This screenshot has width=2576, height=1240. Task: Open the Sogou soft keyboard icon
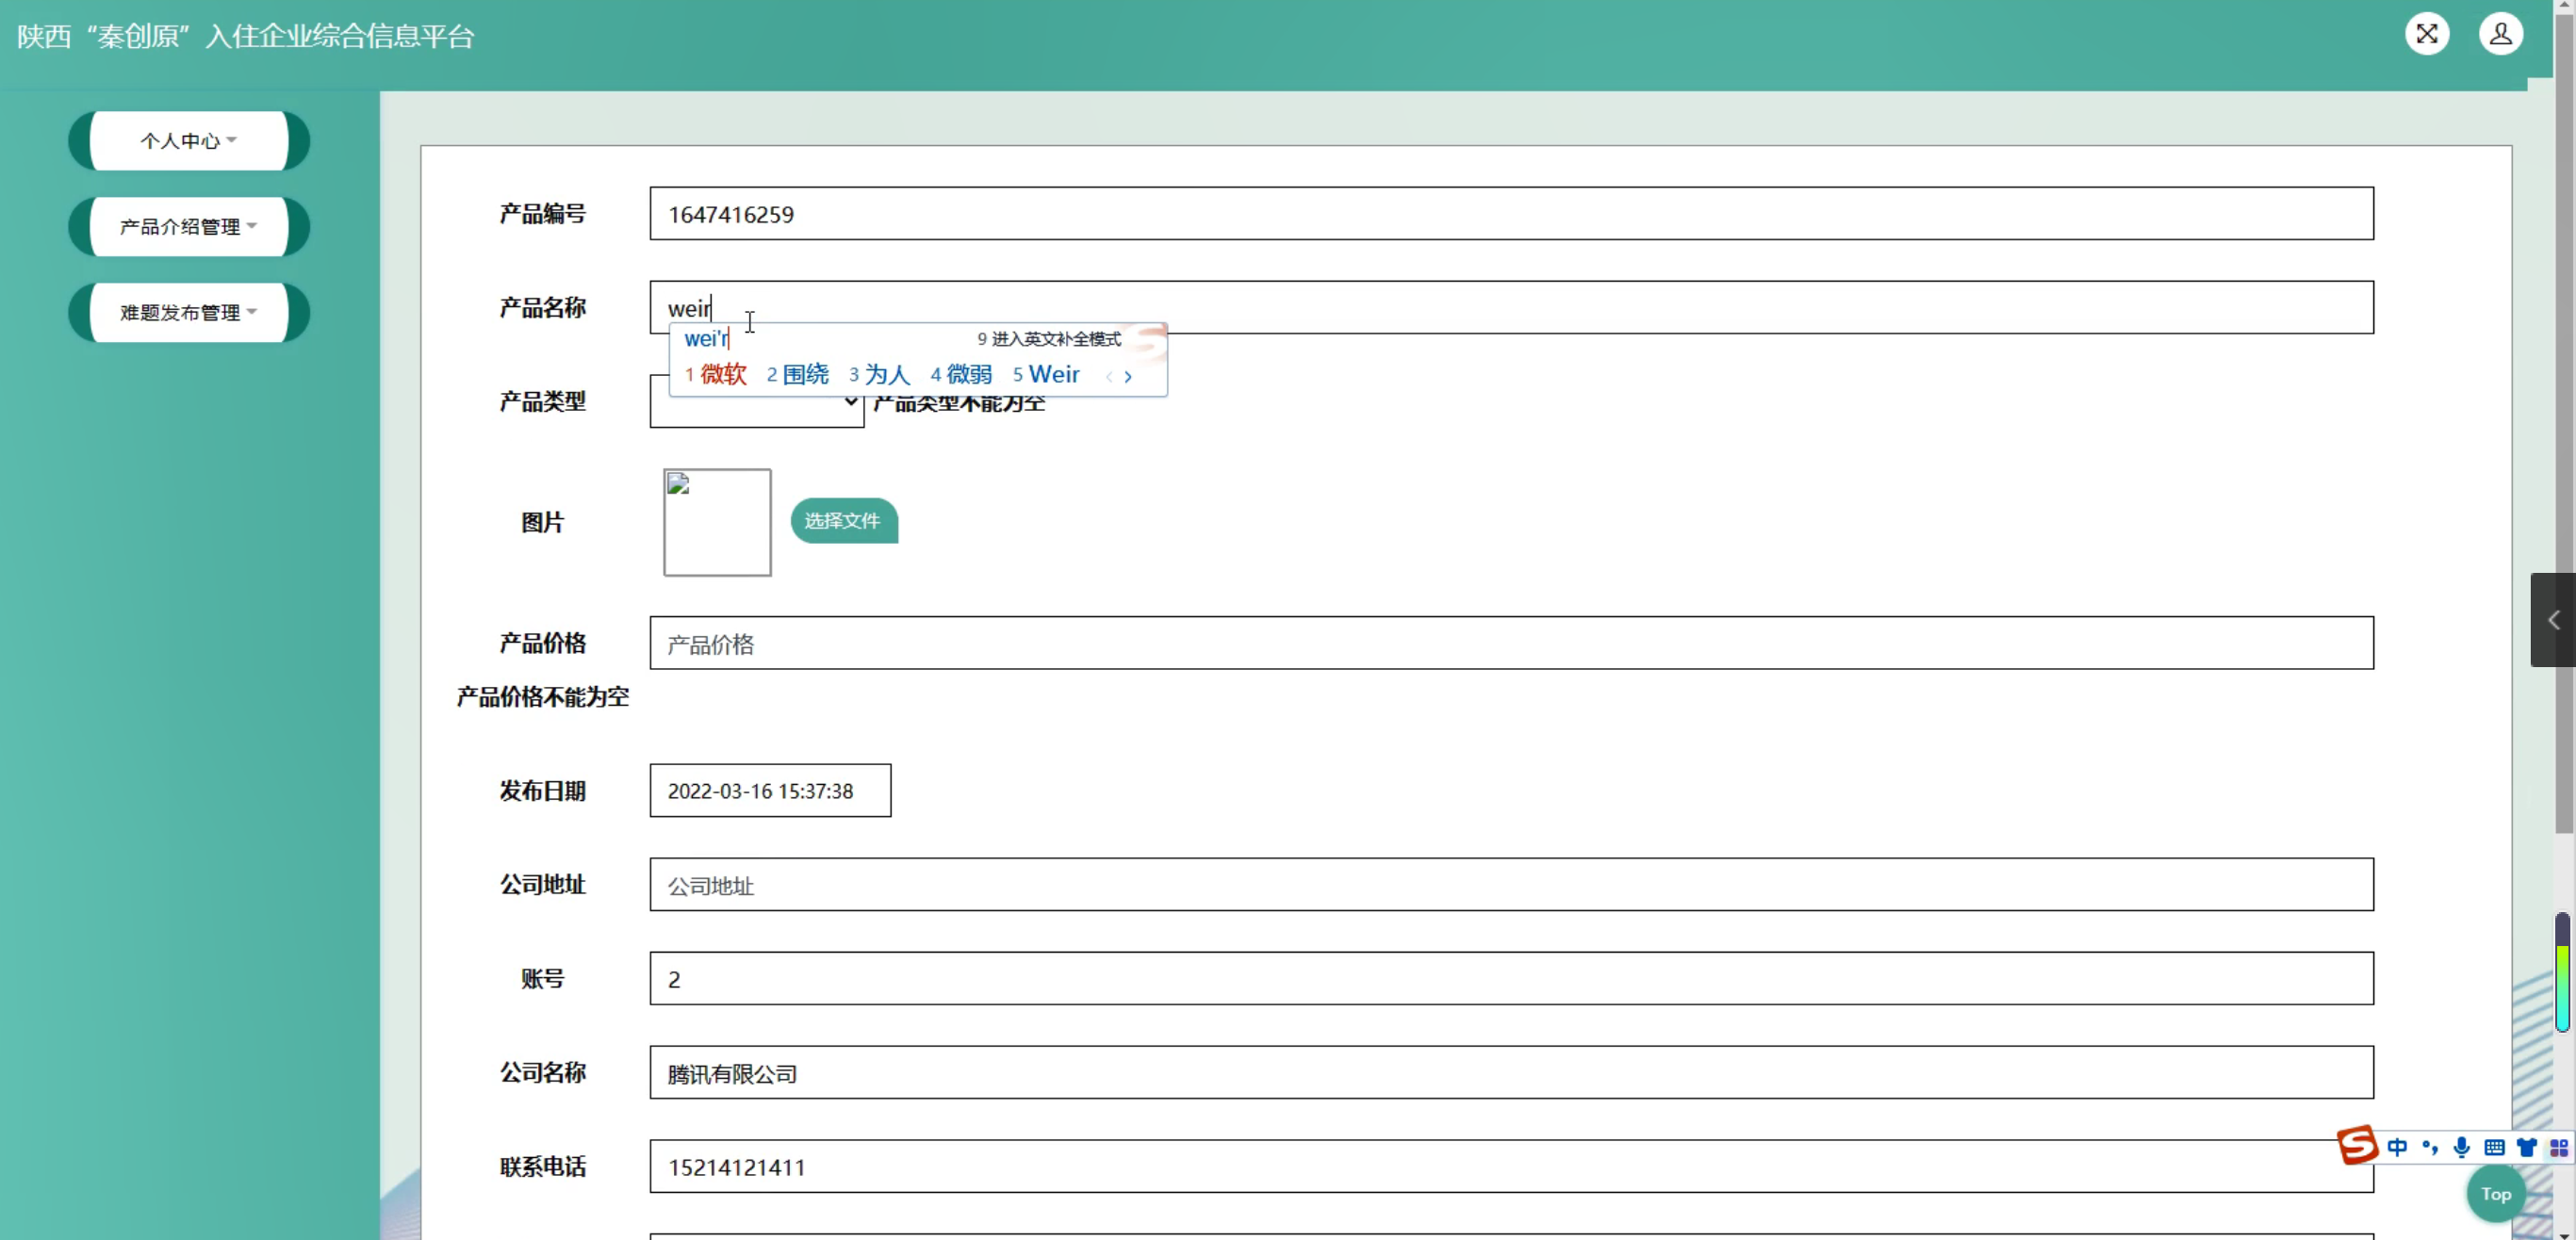point(2495,1147)
